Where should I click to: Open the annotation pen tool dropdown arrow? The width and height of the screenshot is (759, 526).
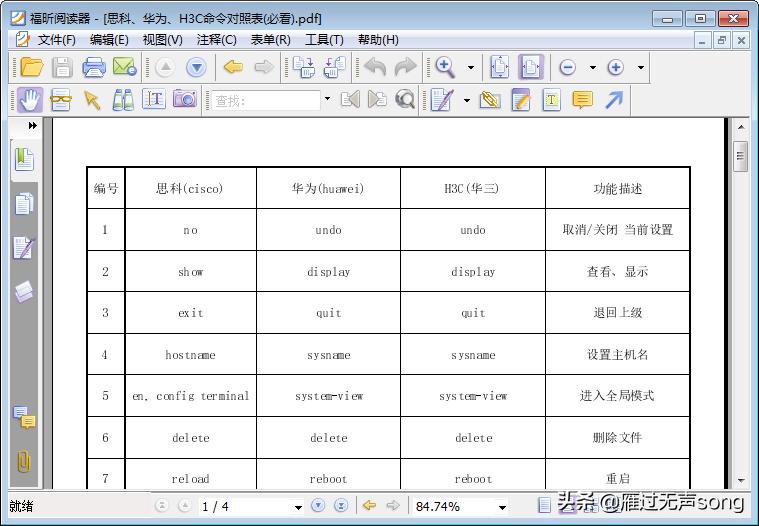point(467,100)
